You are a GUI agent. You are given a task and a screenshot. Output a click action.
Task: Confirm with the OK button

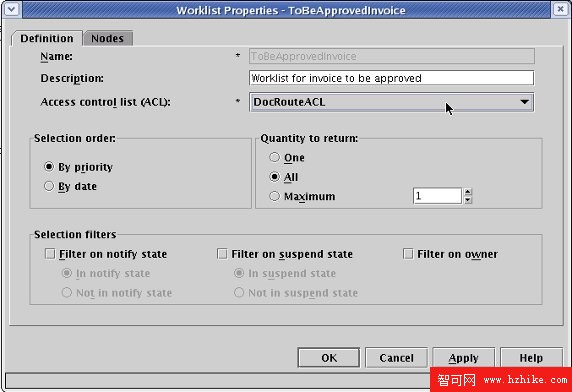click(x=329, y=358)
